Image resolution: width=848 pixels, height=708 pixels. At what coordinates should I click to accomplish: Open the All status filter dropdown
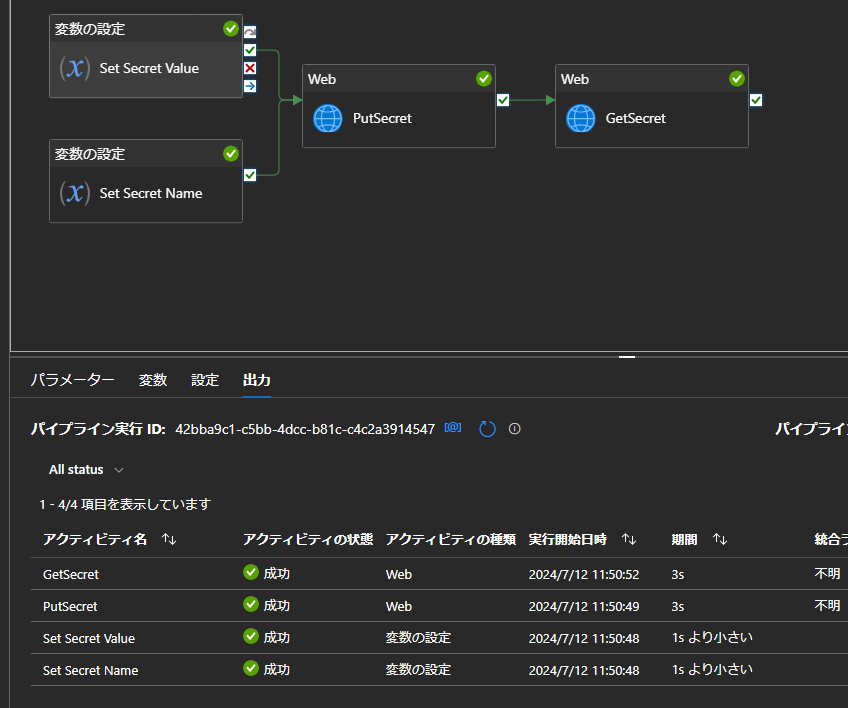(87, 469)
